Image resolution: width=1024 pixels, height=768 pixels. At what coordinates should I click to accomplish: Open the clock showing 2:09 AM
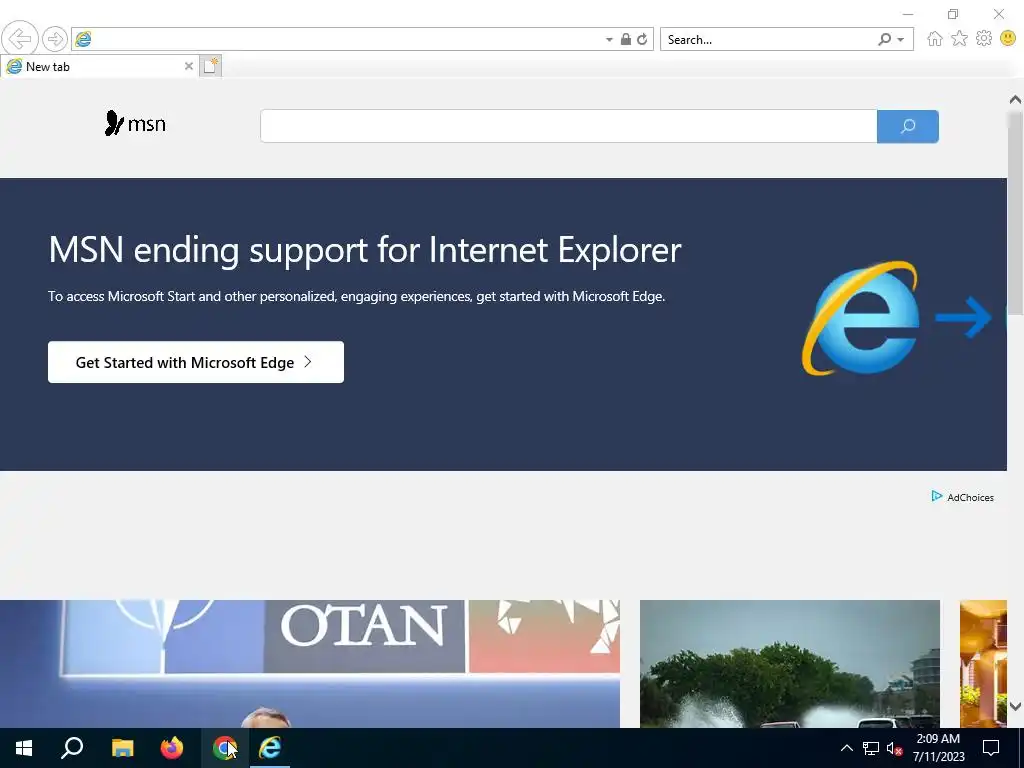[x=938, y=748]
